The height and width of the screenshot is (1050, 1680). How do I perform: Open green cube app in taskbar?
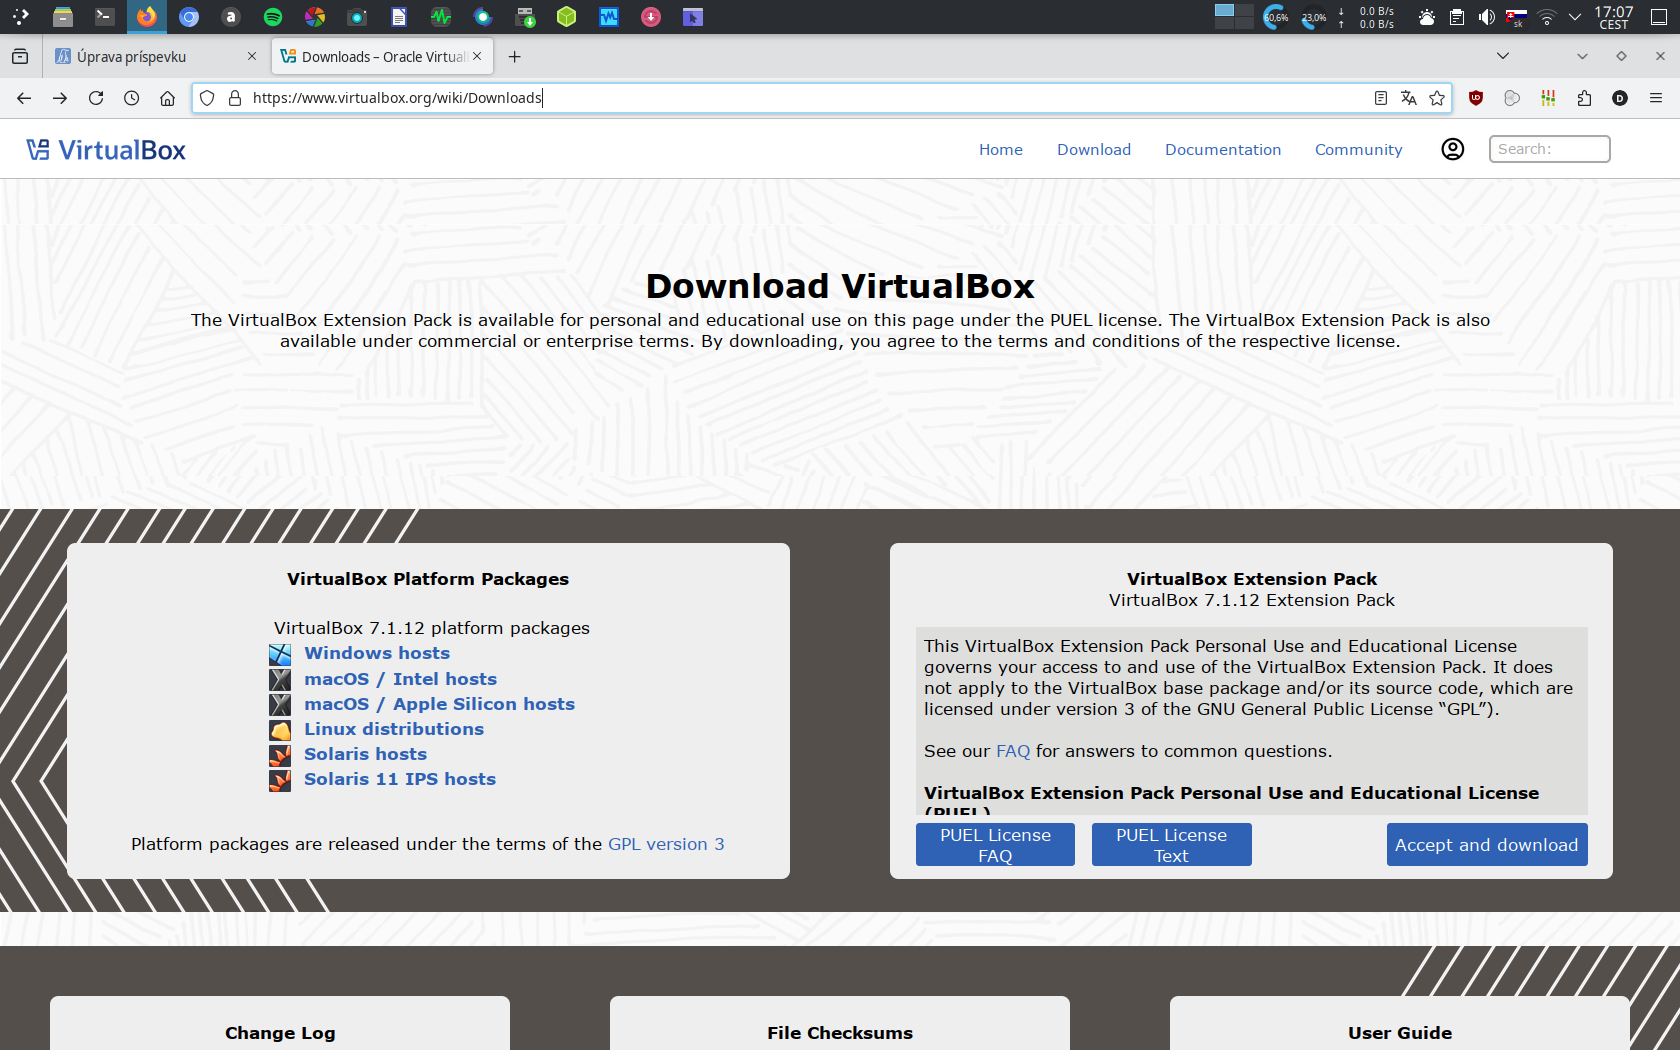pyautogui.click(x=567, y=17)
